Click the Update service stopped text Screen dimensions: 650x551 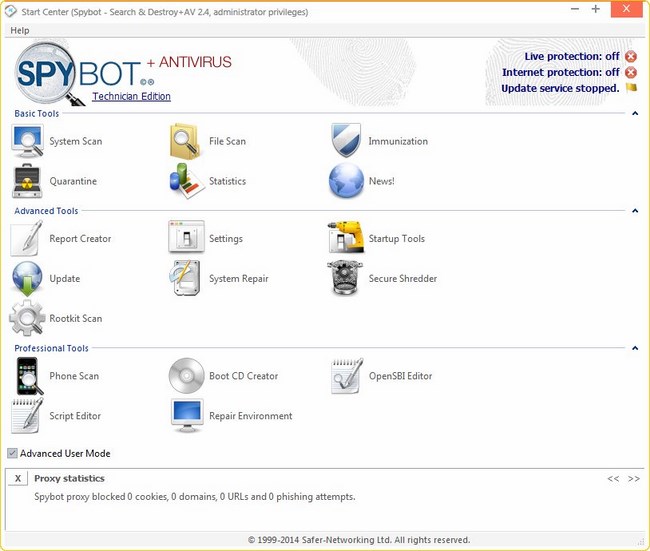point(560,88)
